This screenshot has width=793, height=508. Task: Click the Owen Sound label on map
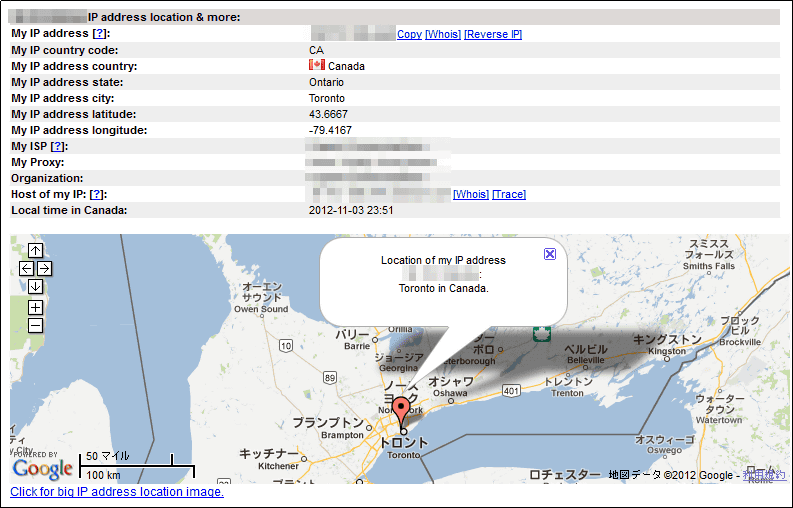(261, 298)
